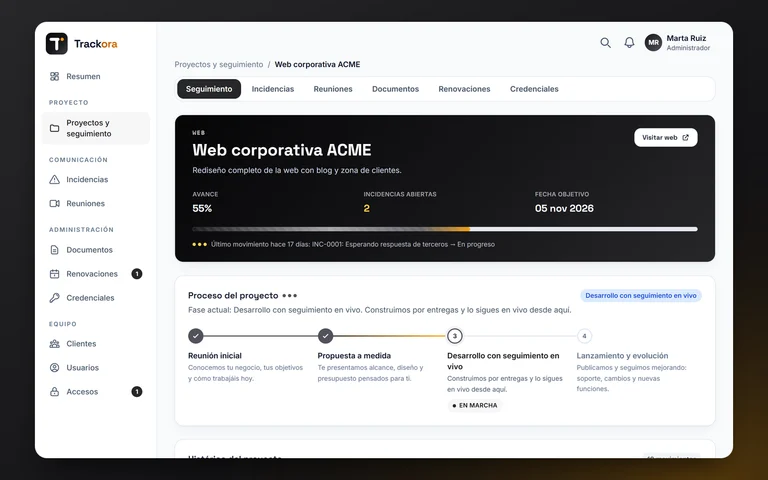The height and width of the screenshot is (480, 768).
Task: Open Proyectos y seguimiento breadcrumb link
Action: coord(219,65)
